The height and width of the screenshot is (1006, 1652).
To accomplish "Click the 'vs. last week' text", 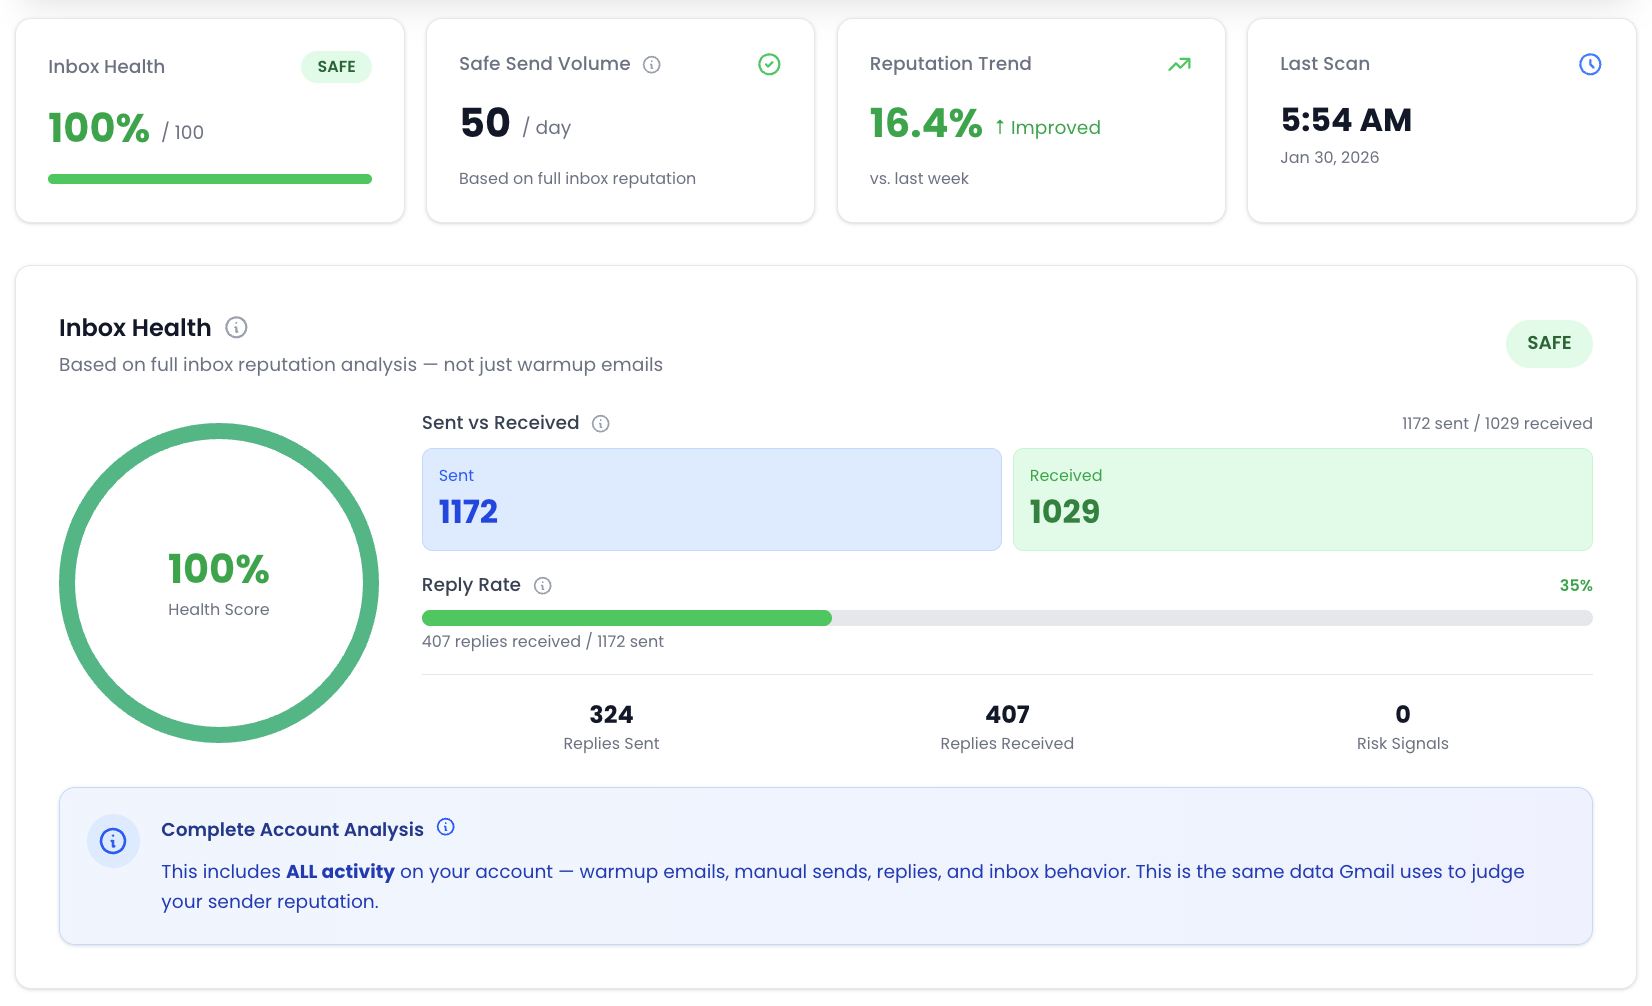I will pyautogui.click(x=919, y=178).
